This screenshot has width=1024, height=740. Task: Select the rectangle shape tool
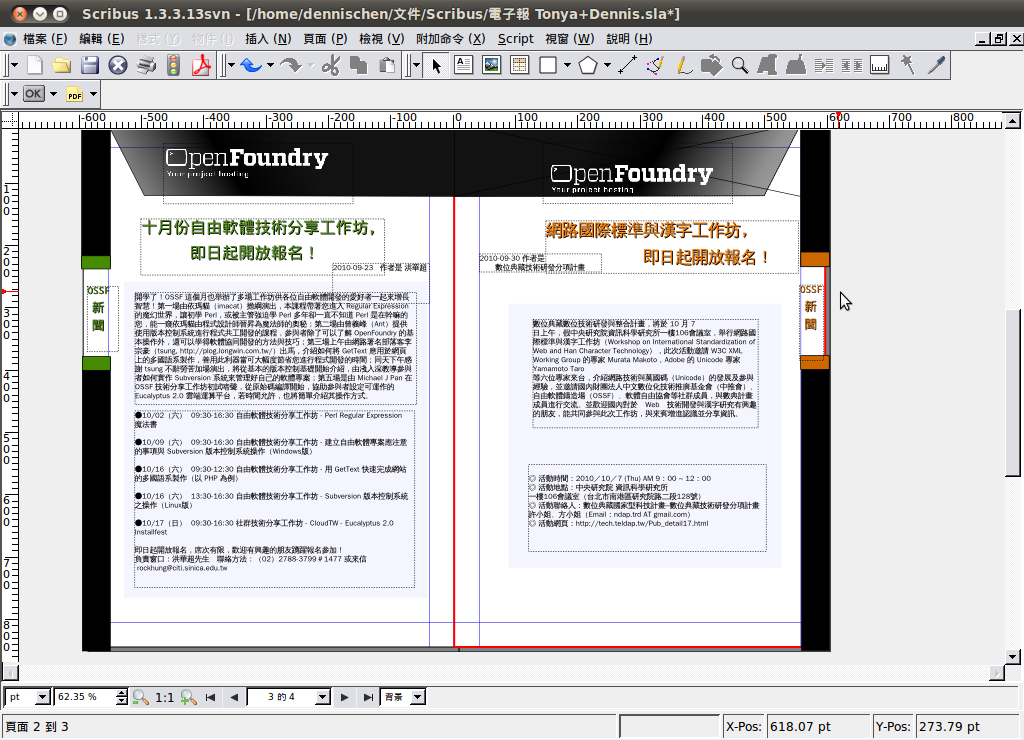click(548, 65)
